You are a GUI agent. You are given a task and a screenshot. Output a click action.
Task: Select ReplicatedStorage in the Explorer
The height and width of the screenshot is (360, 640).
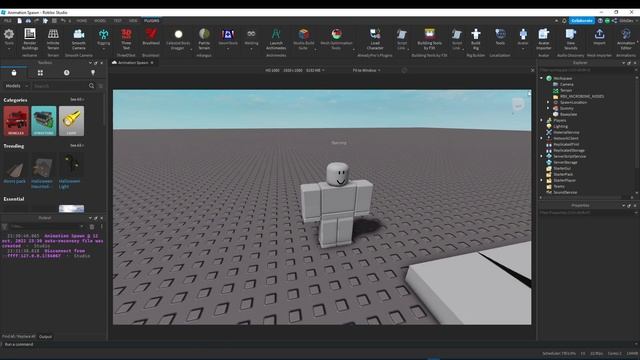coord(569,150)
